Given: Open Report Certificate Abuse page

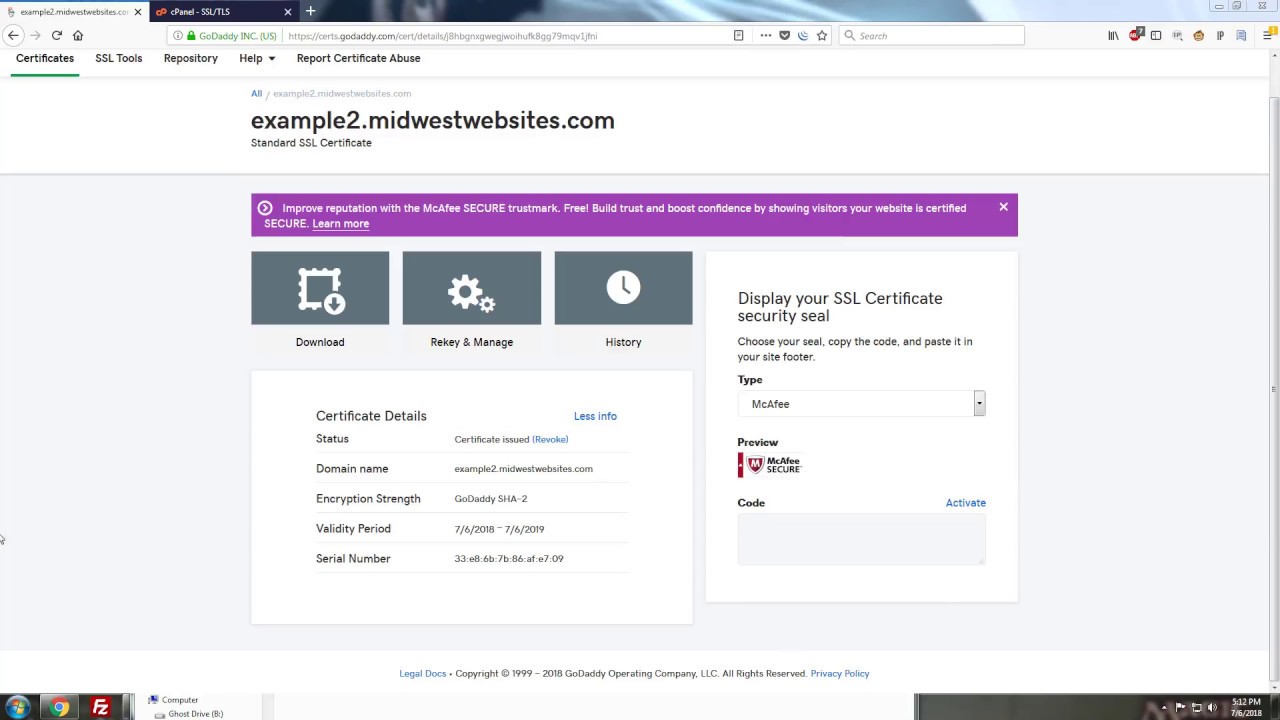Looking at the screenshot, I should point(358,58).
